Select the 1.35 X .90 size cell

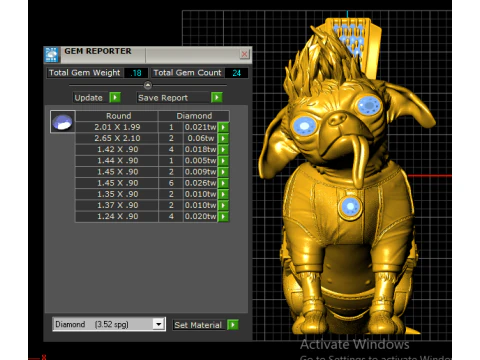[x=117, y=194]
